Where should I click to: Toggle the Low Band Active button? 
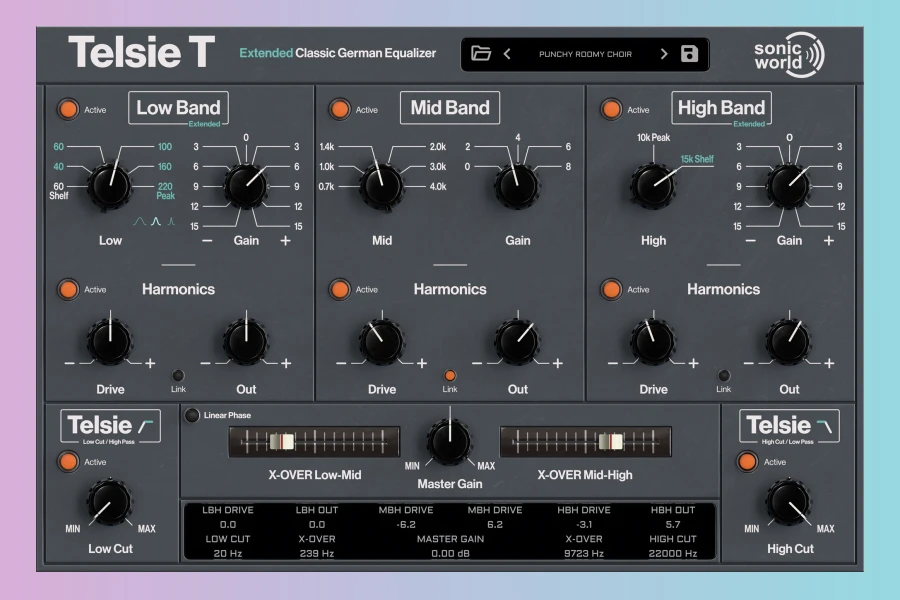pyautogui.click(x=68, y=109)
